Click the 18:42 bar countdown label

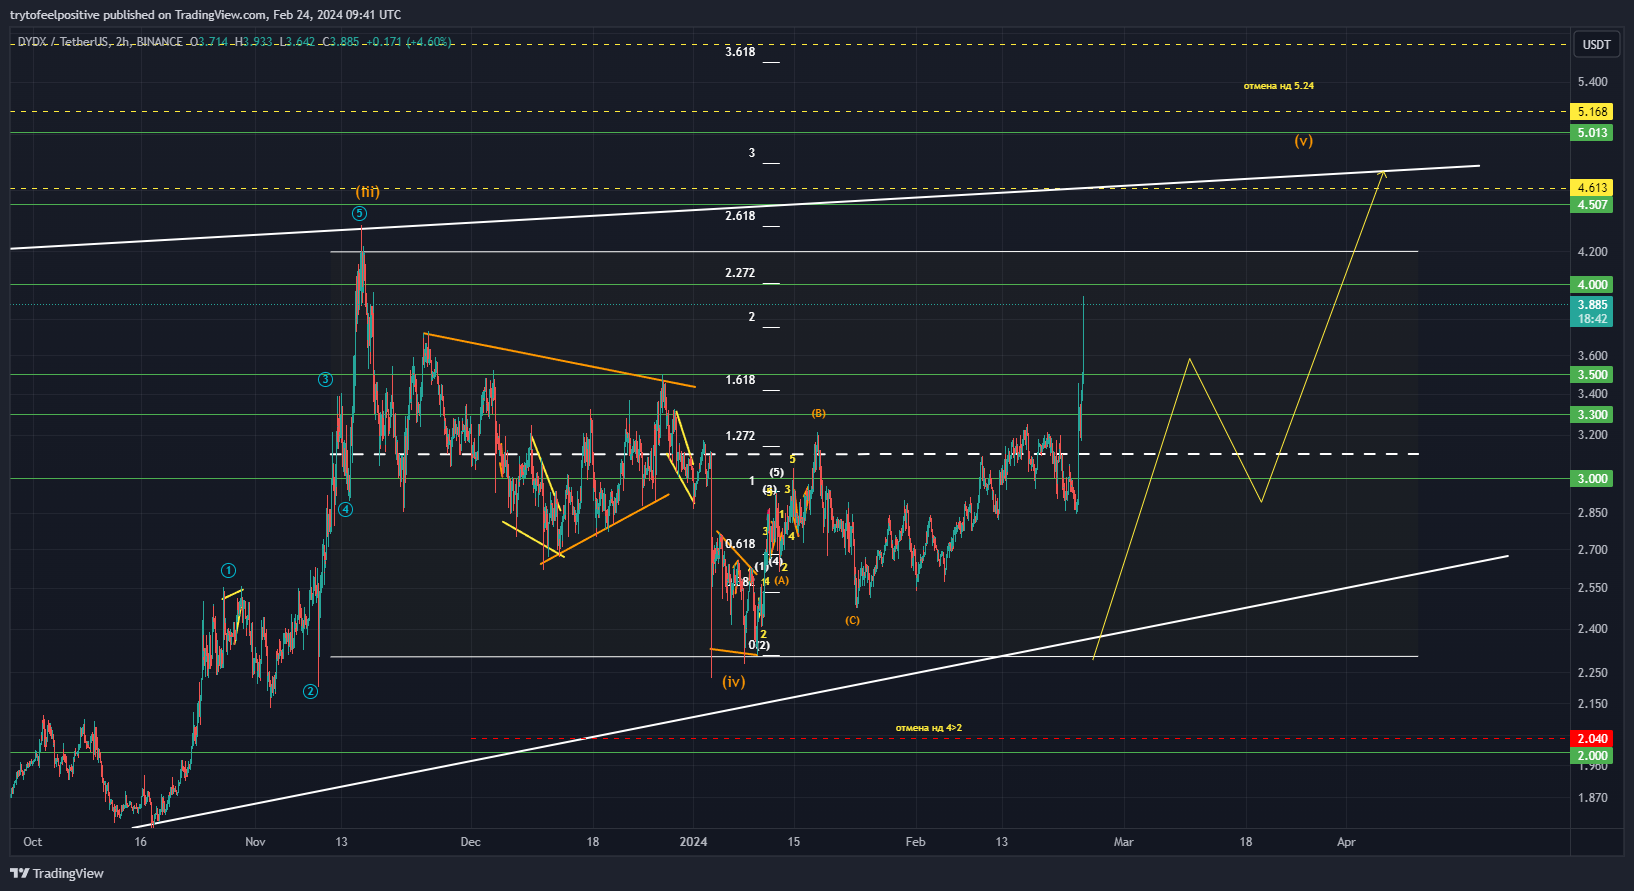click(1592, 319)
